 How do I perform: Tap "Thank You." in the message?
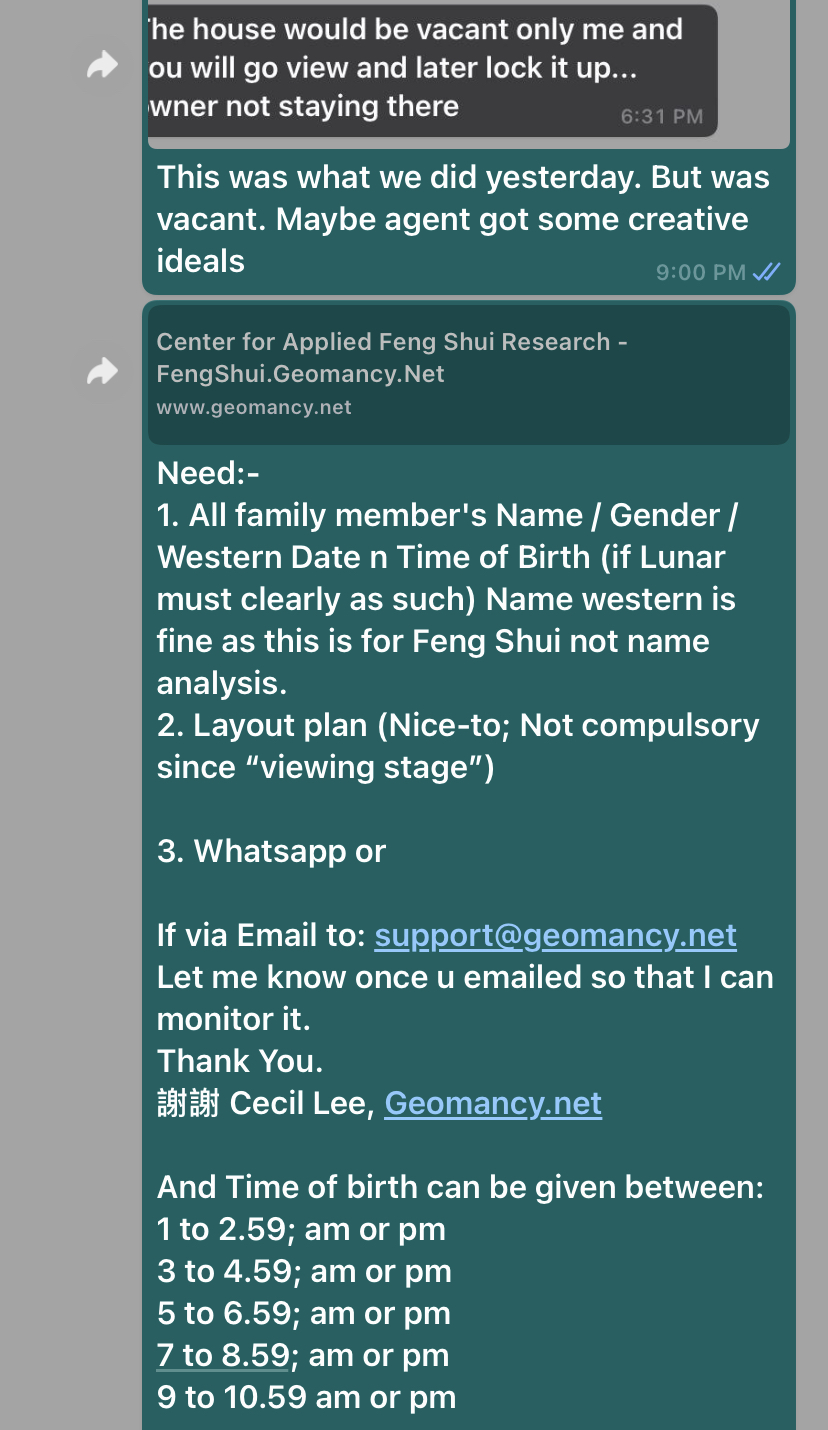240,1061
